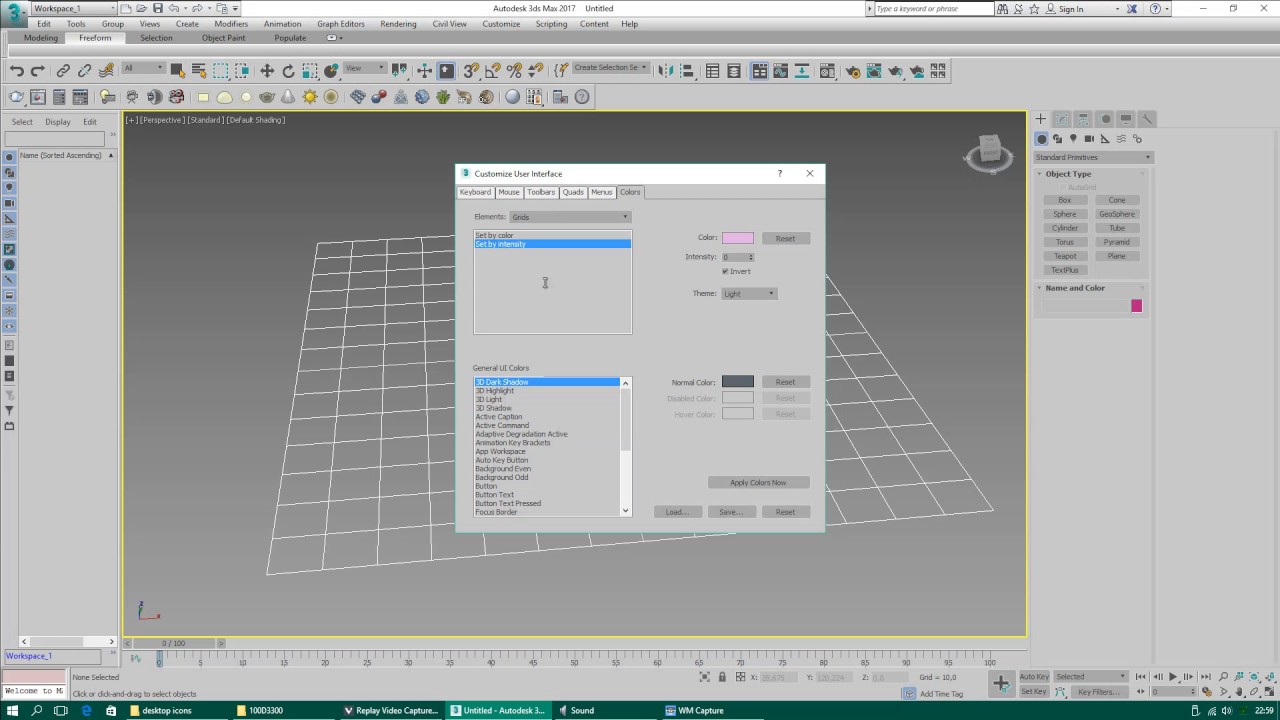This screenshot has height=720, width=1280.
Task: Click the sun light icon in ribbon
Action: 310,97
